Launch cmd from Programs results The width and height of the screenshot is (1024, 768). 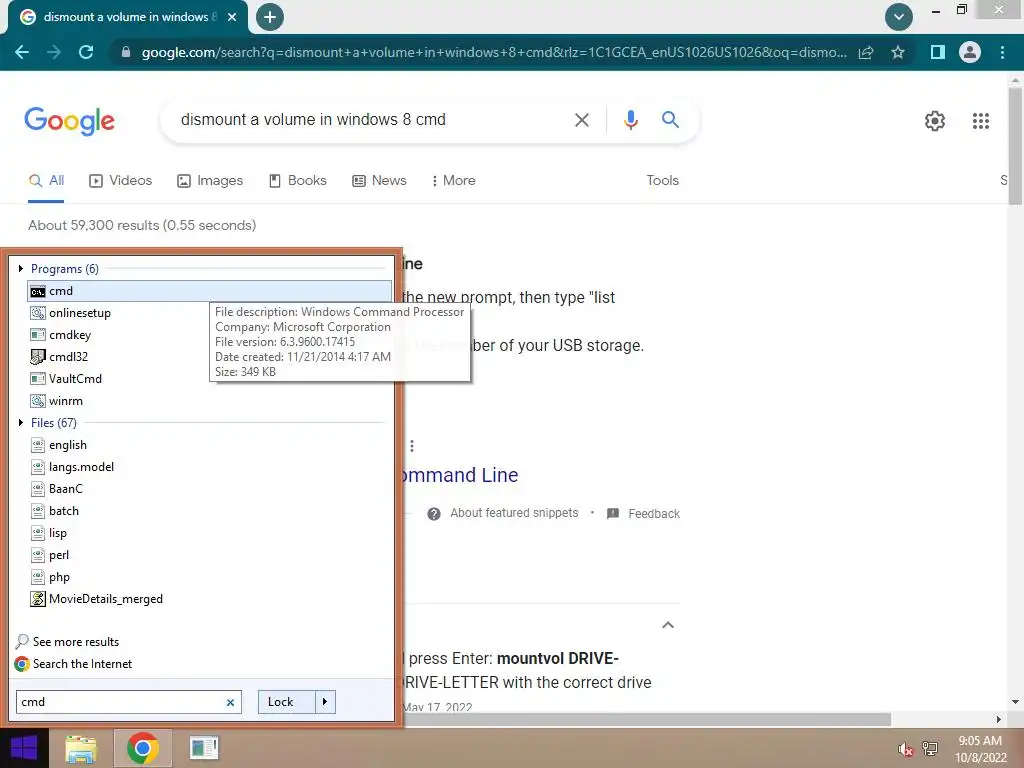click(x=210, y=291)
